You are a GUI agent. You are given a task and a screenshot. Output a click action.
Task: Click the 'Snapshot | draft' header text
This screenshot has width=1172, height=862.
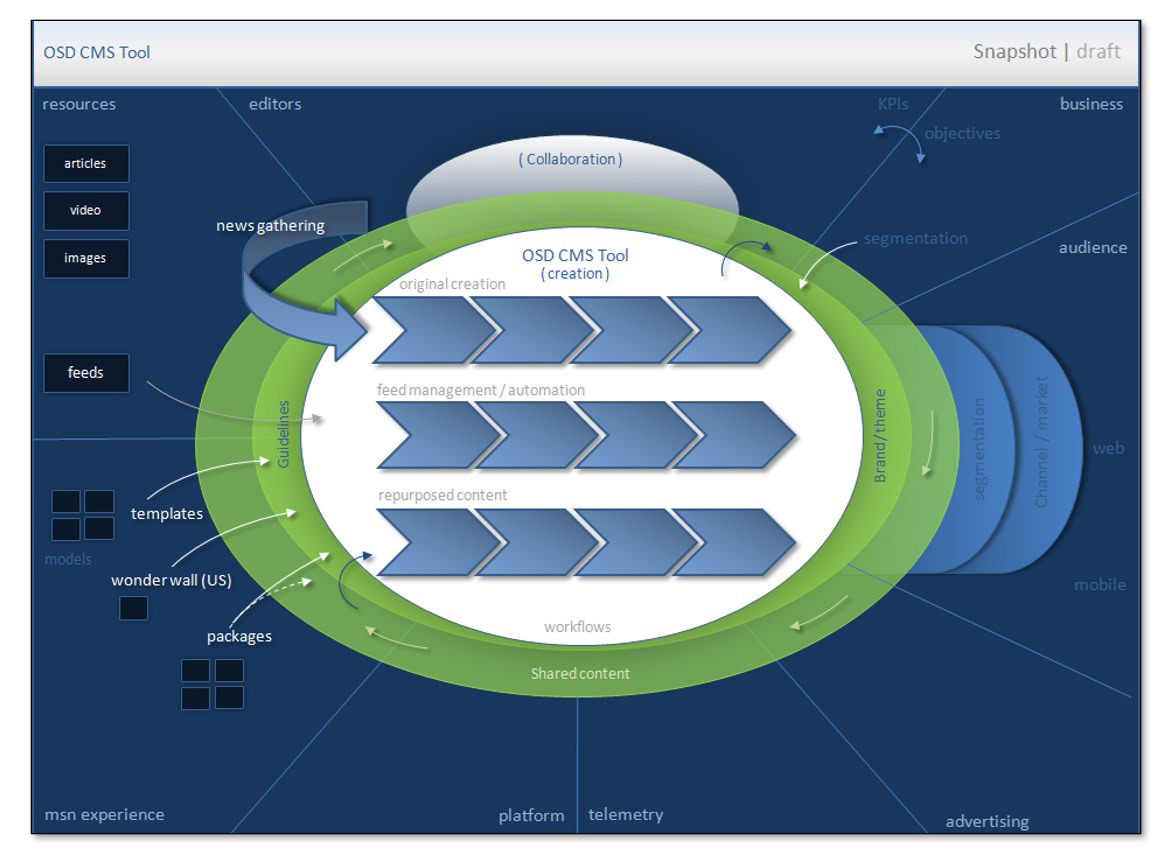point(1046,52)
